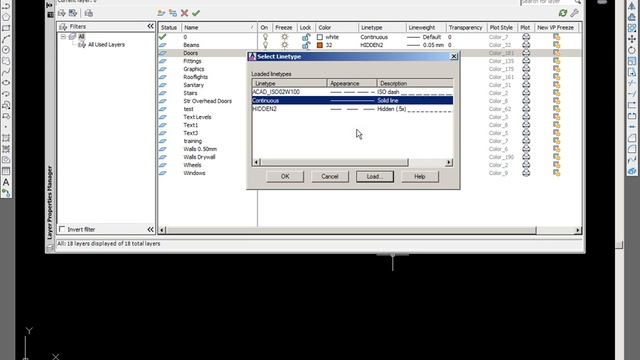Select the Chamfer modify tool
The height and width of the screenshot is (360, 640).
point(632,138)
